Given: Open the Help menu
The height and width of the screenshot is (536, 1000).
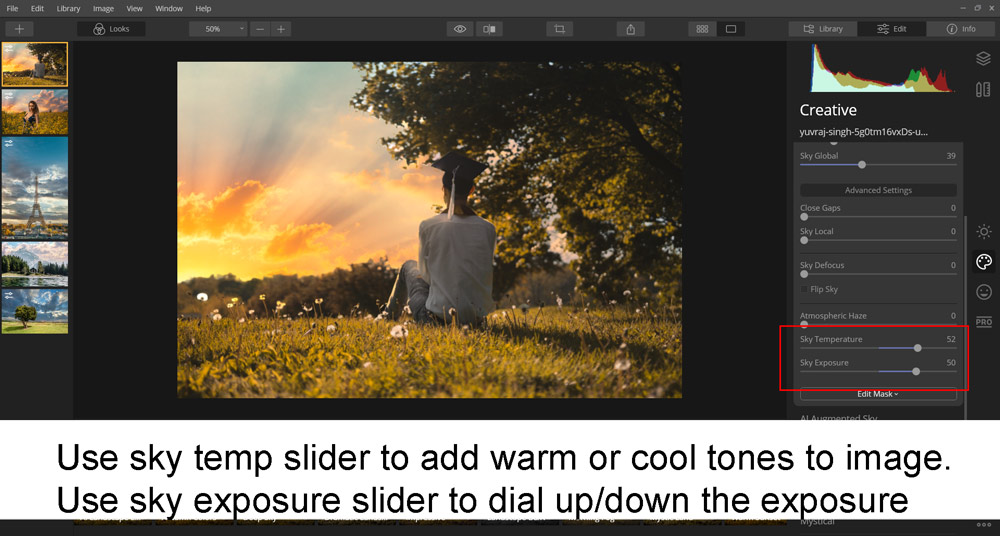Looking at the screenshot, I should [203, 8].
